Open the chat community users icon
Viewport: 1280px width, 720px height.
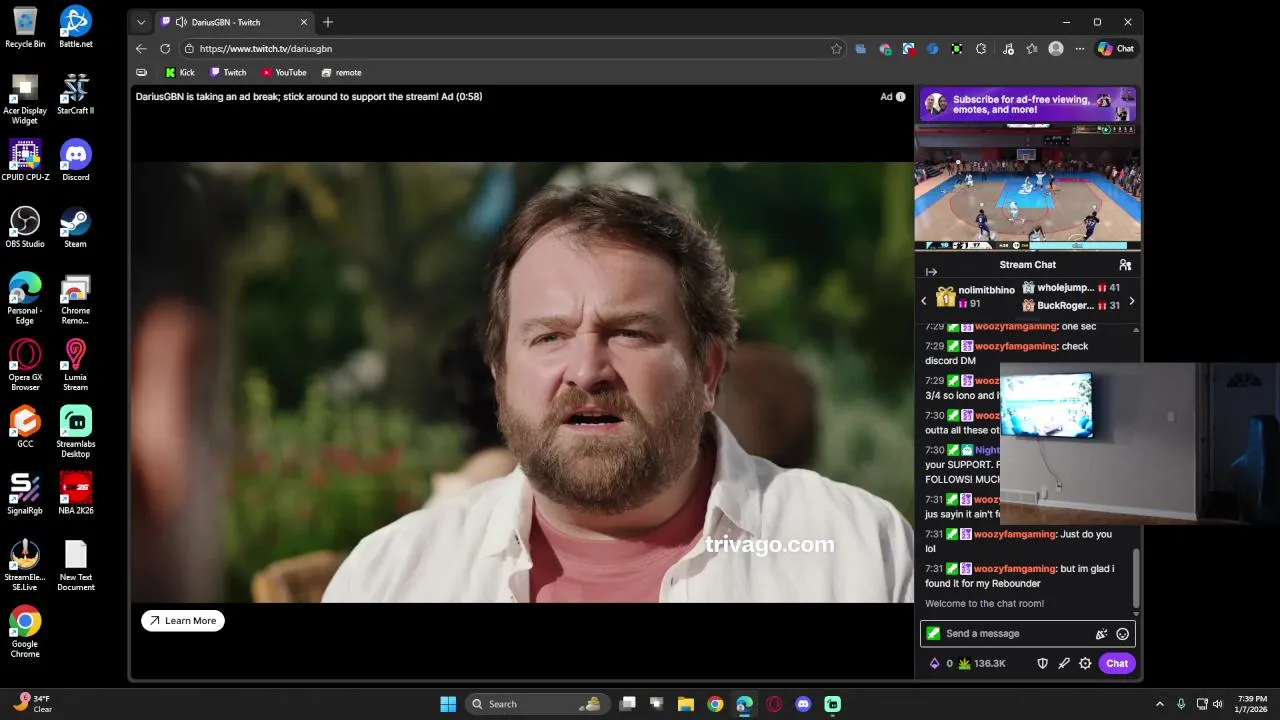coord(1125,265)
